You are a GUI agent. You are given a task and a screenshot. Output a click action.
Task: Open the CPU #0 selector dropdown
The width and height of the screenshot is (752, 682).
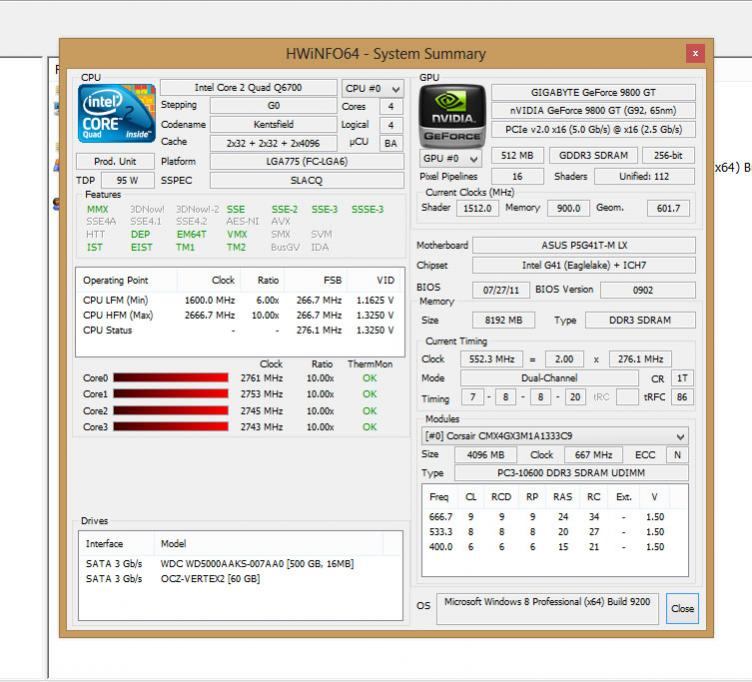(373, 89)
